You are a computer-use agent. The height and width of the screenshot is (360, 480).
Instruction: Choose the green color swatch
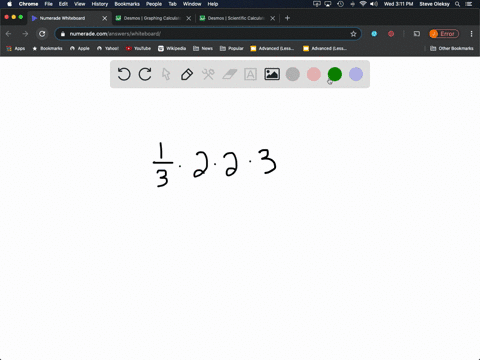pyautogui.click(x=335, y=74)
